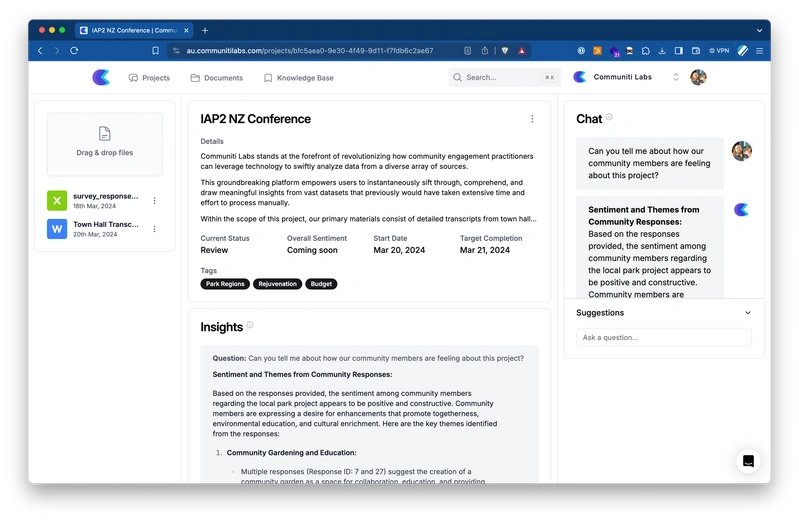799x521 pixels.
Task: Click the Drag & drop files upload area
Action: pos(104,144)
